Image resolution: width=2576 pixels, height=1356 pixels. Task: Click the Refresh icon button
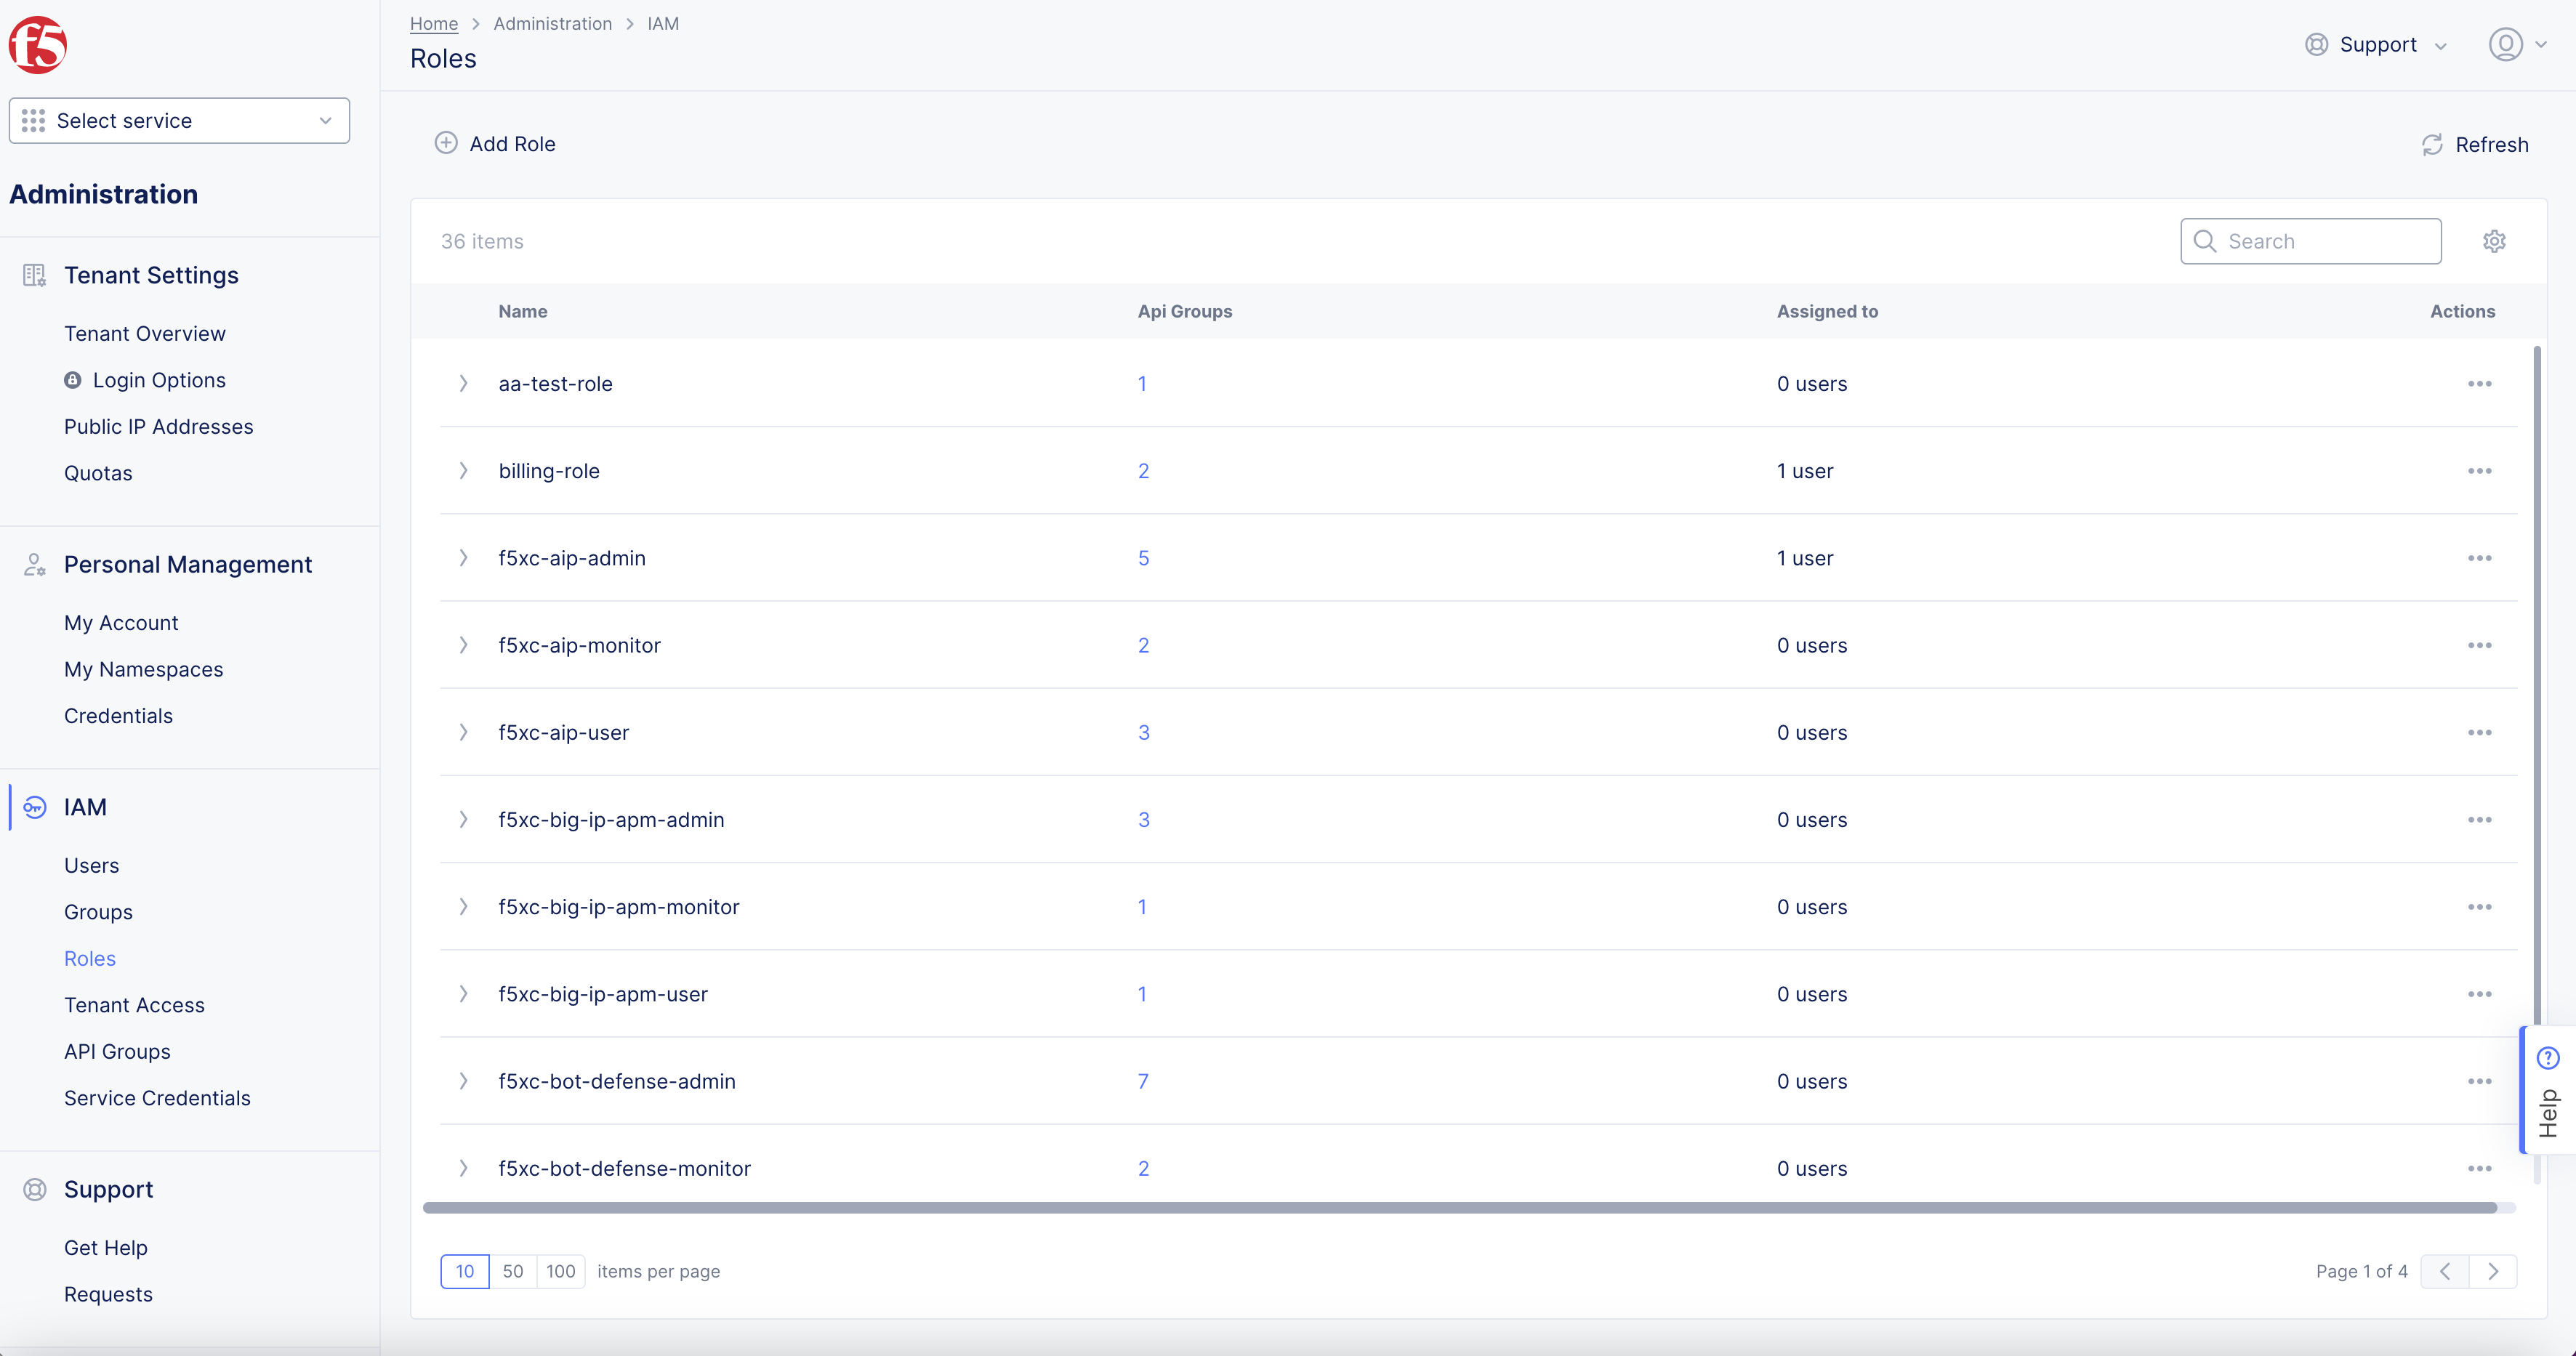click(2432, 145)
